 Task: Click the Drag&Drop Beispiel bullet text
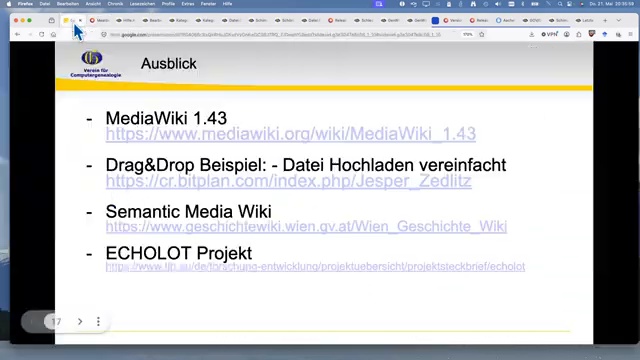point(306,165)
